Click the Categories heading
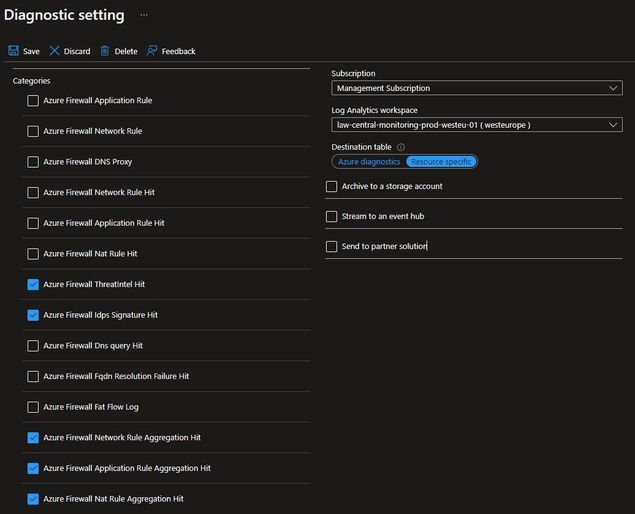Viewport: 635px width, 514px height. 32,81
